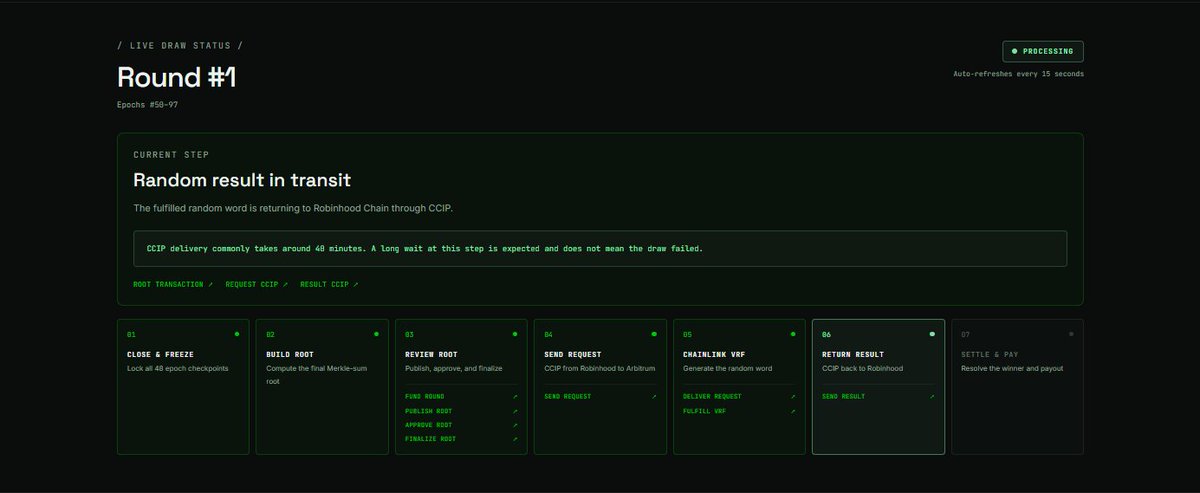
Task: Click the Settle & Pay step title
Action: point(988,354)
